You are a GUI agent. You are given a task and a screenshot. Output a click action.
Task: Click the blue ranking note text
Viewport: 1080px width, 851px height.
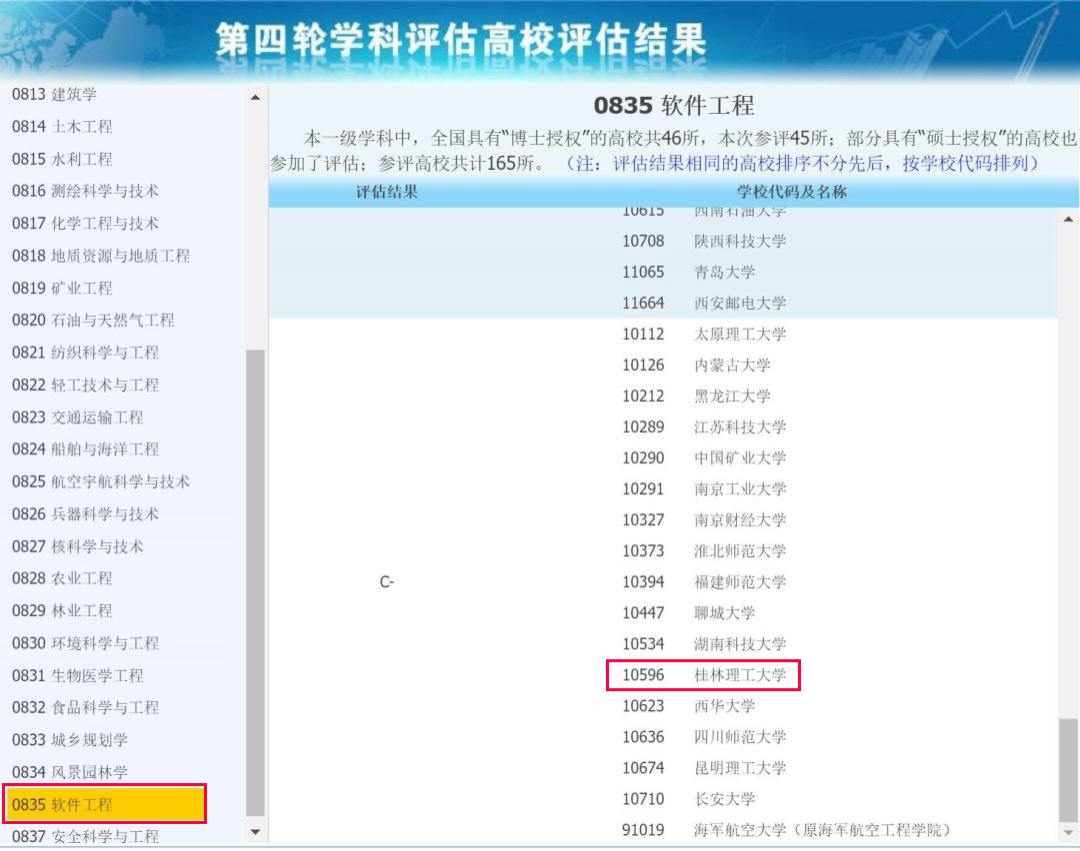click(801, 163)
